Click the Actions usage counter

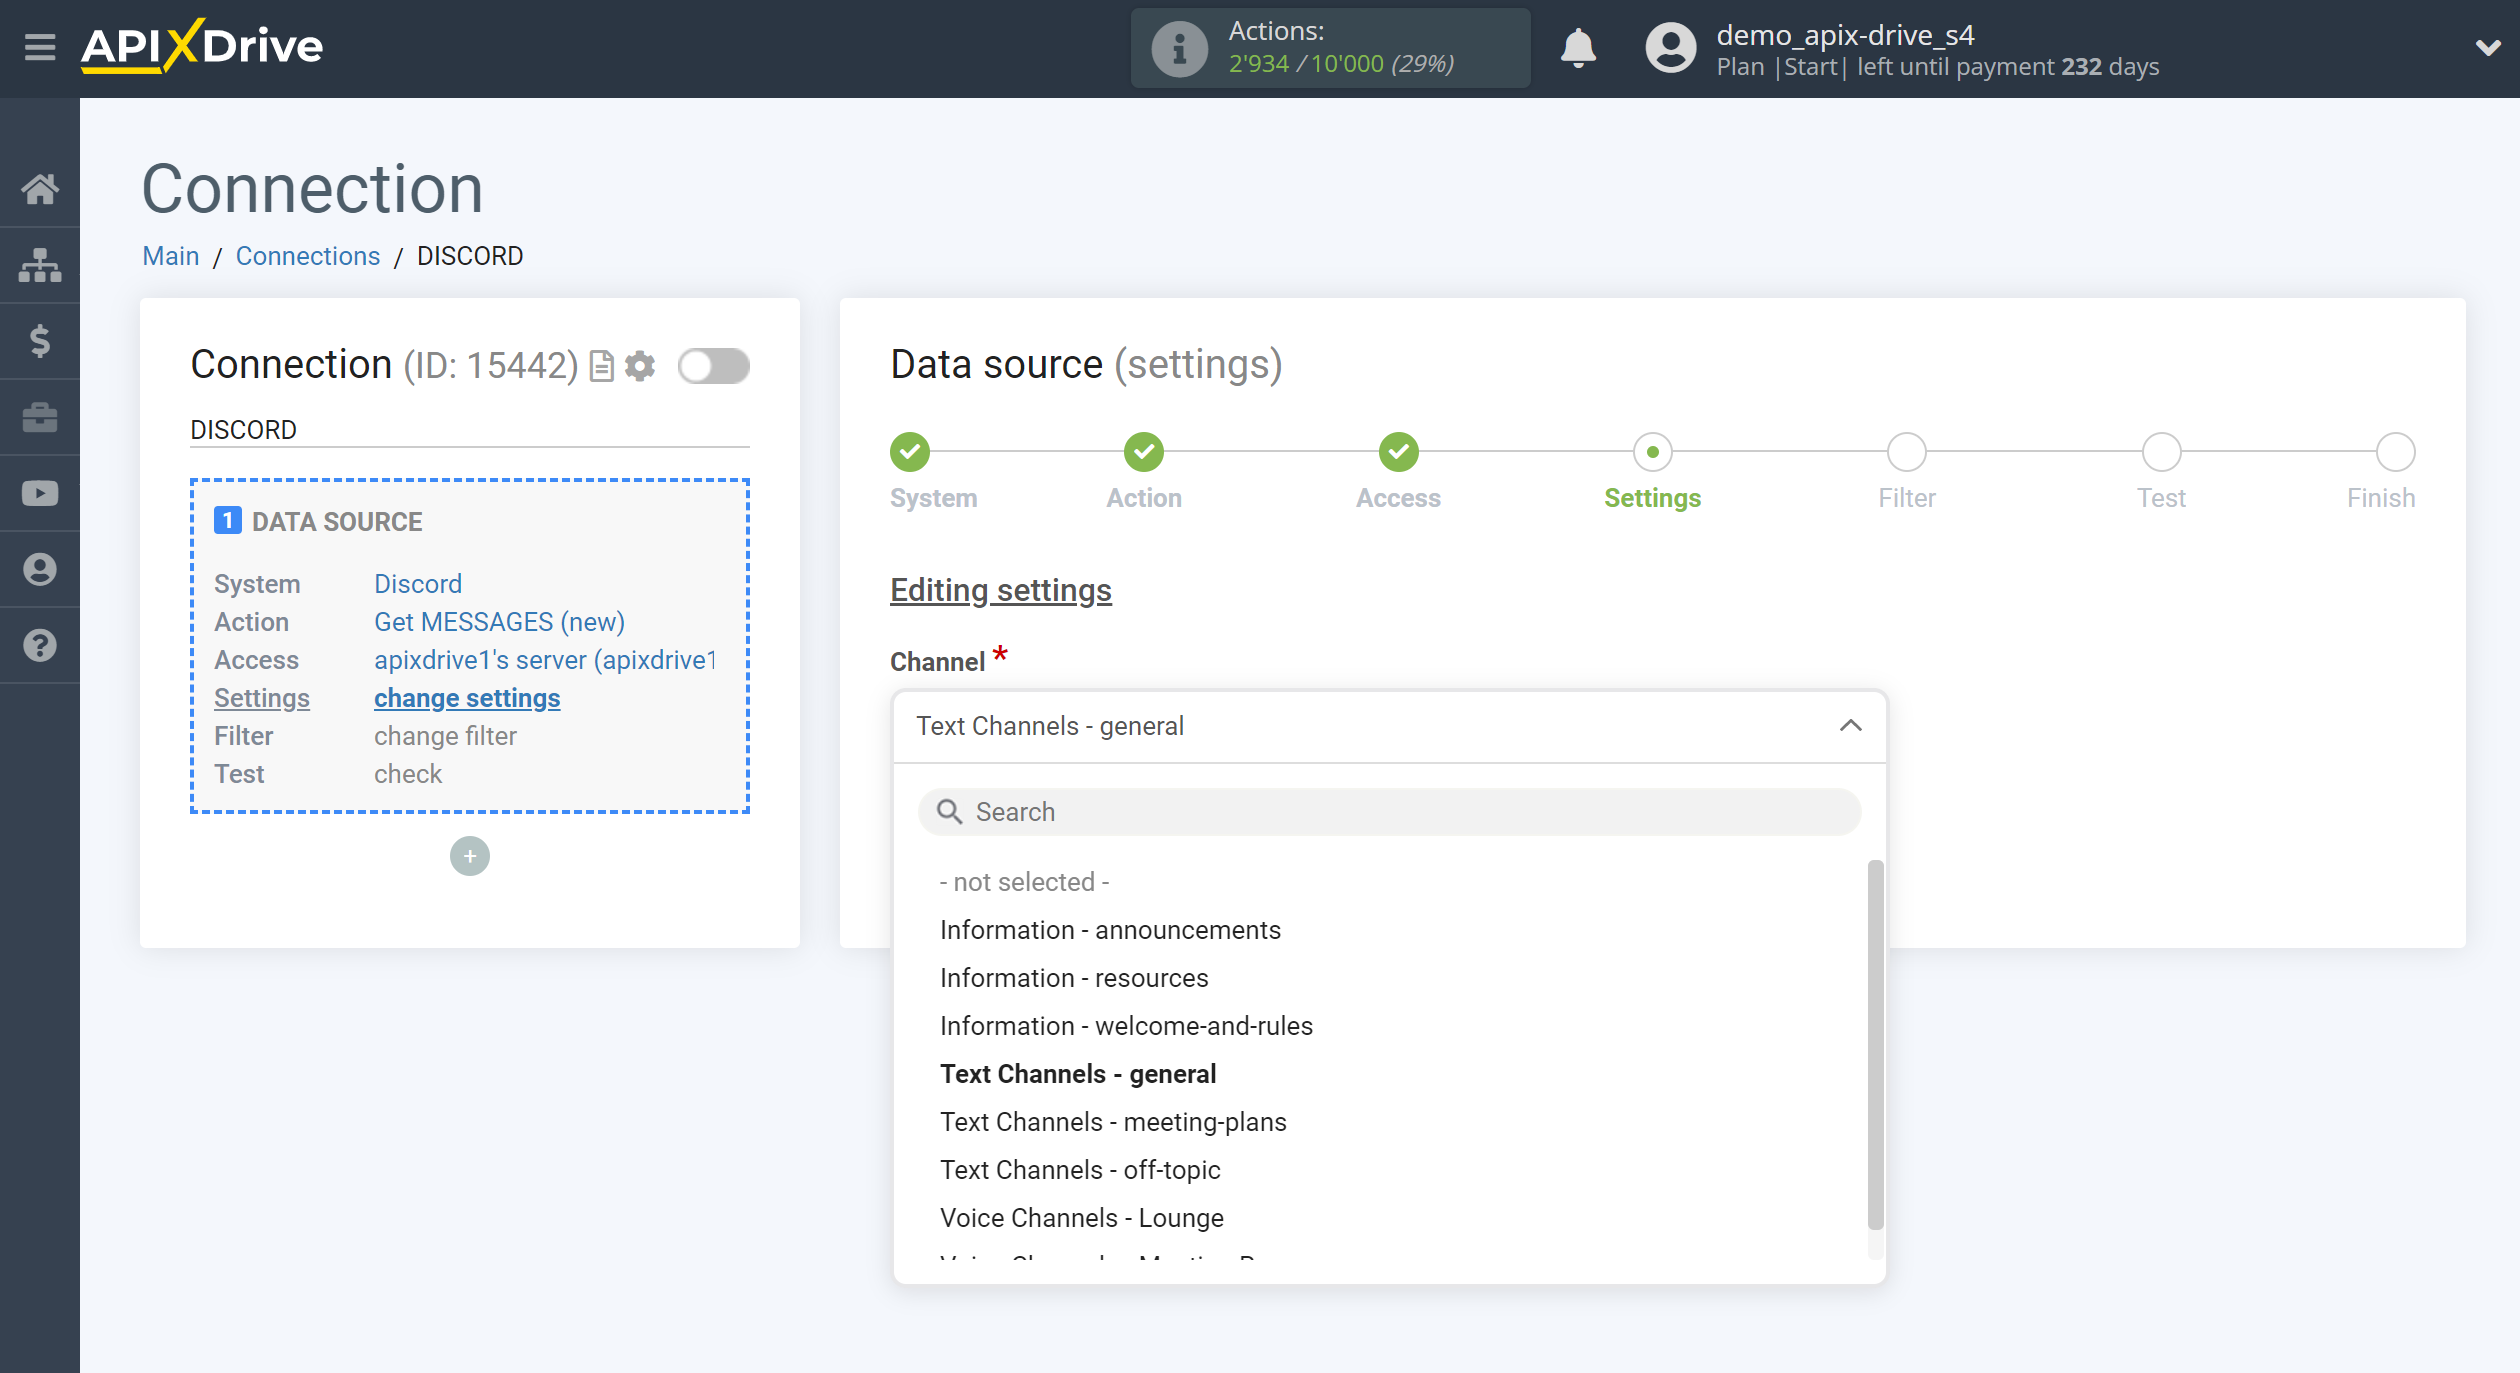click(1341, 64)
